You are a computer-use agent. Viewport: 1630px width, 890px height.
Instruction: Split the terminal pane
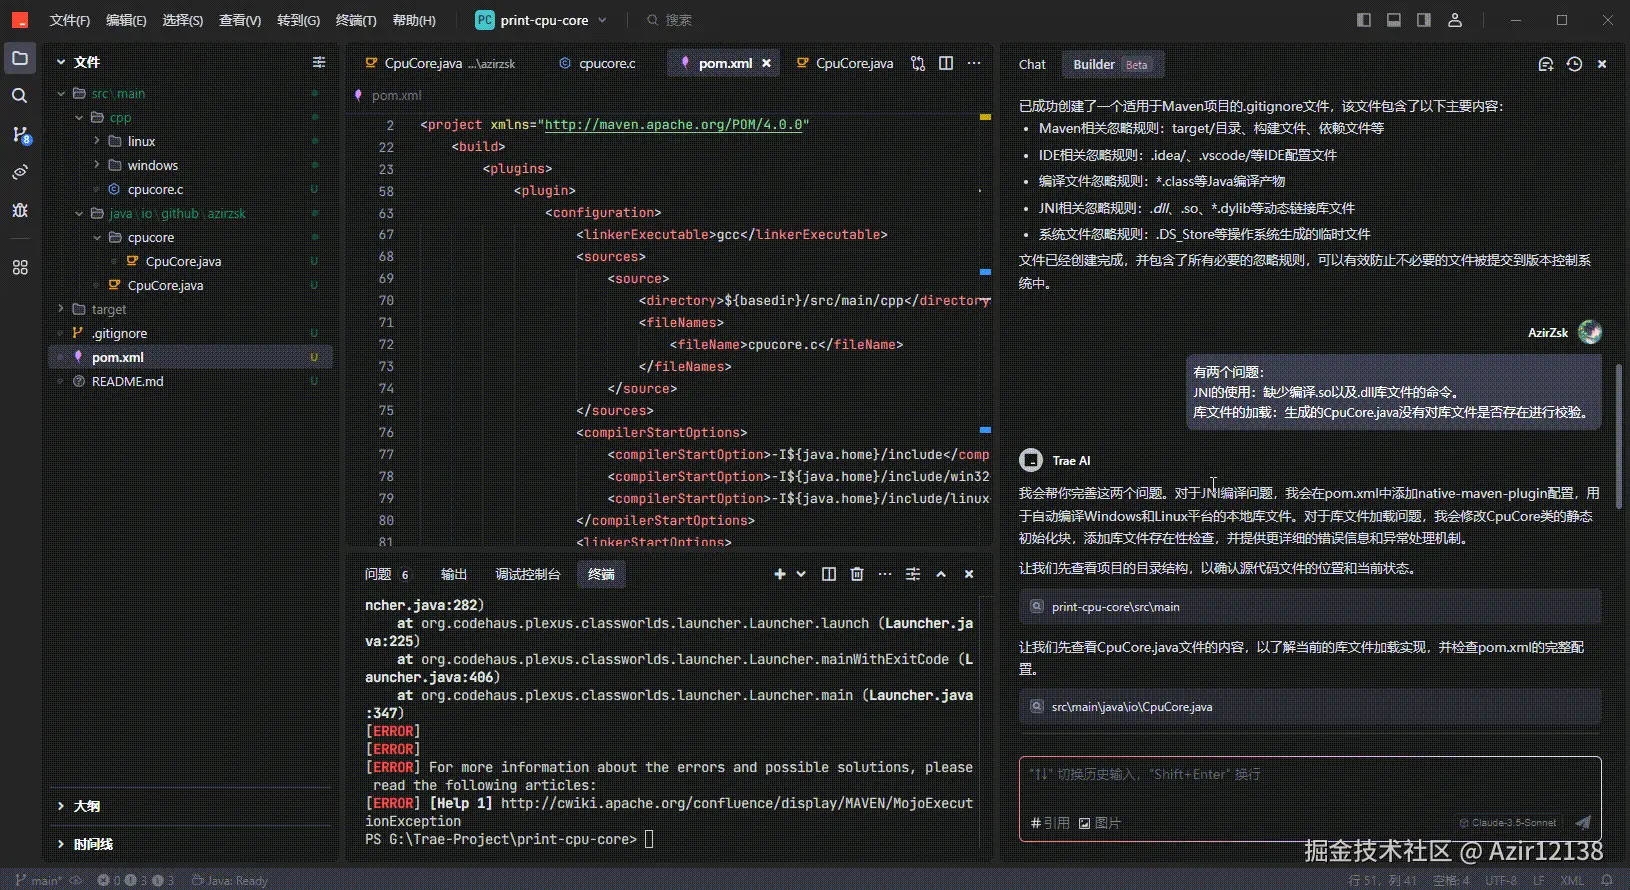click(x=829, y=574)
